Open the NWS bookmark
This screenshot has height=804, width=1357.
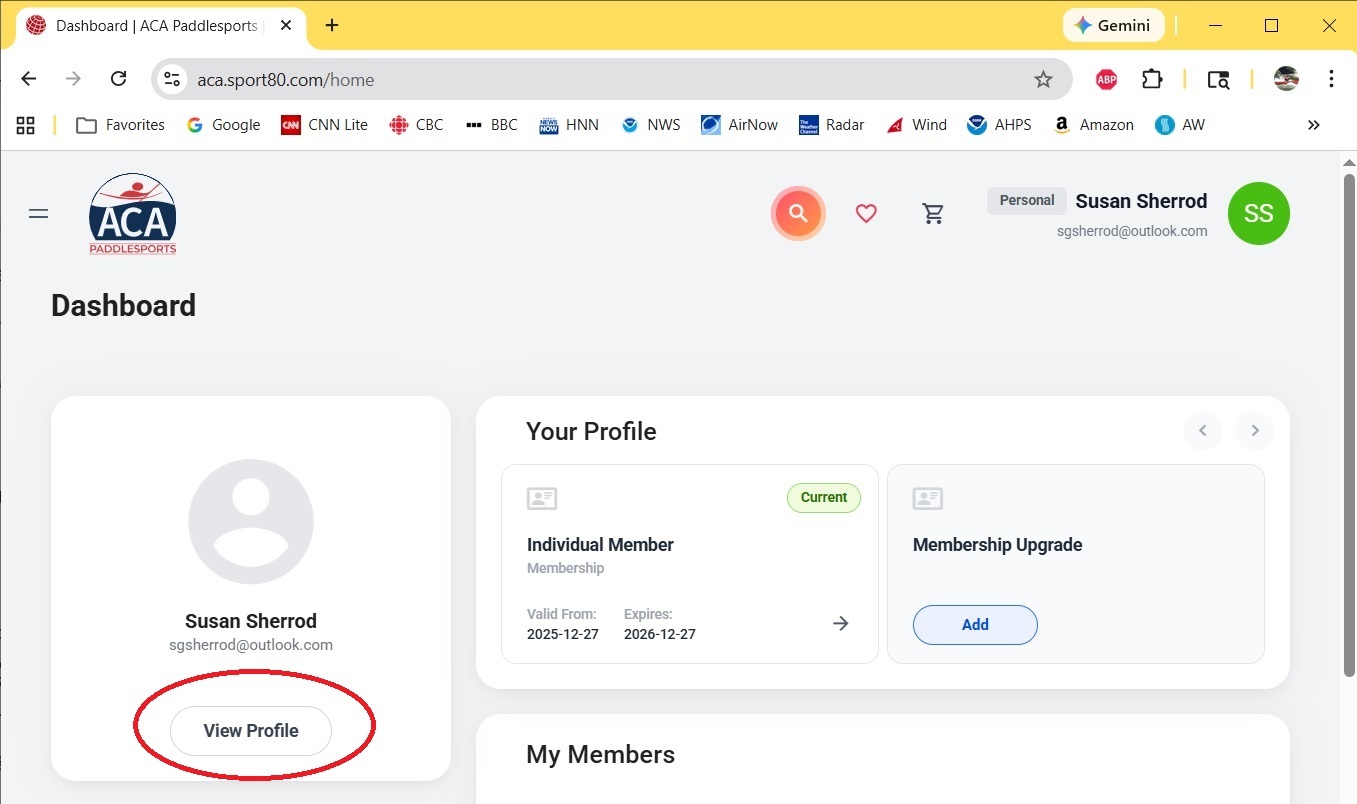650,124
